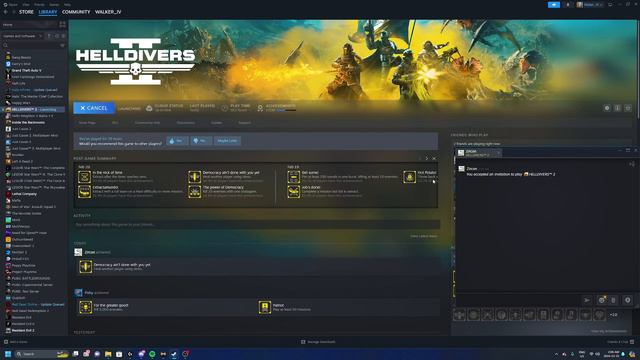
Task: Select Need for Speed Heat in library
Action: click(x=29, y=233)
